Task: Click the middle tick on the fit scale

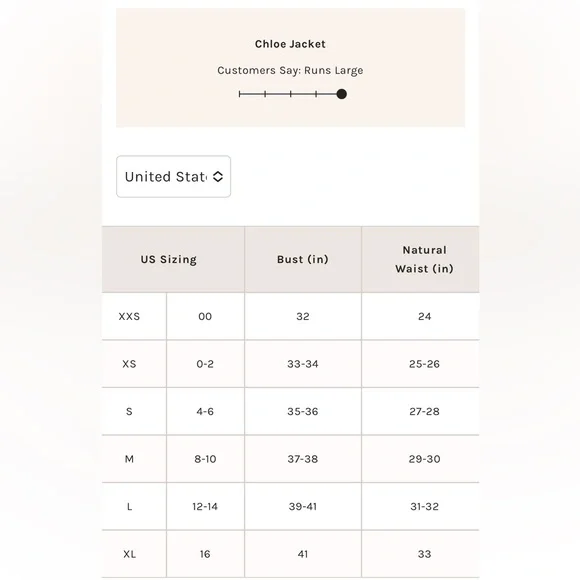Action: (x=291, y=94)
